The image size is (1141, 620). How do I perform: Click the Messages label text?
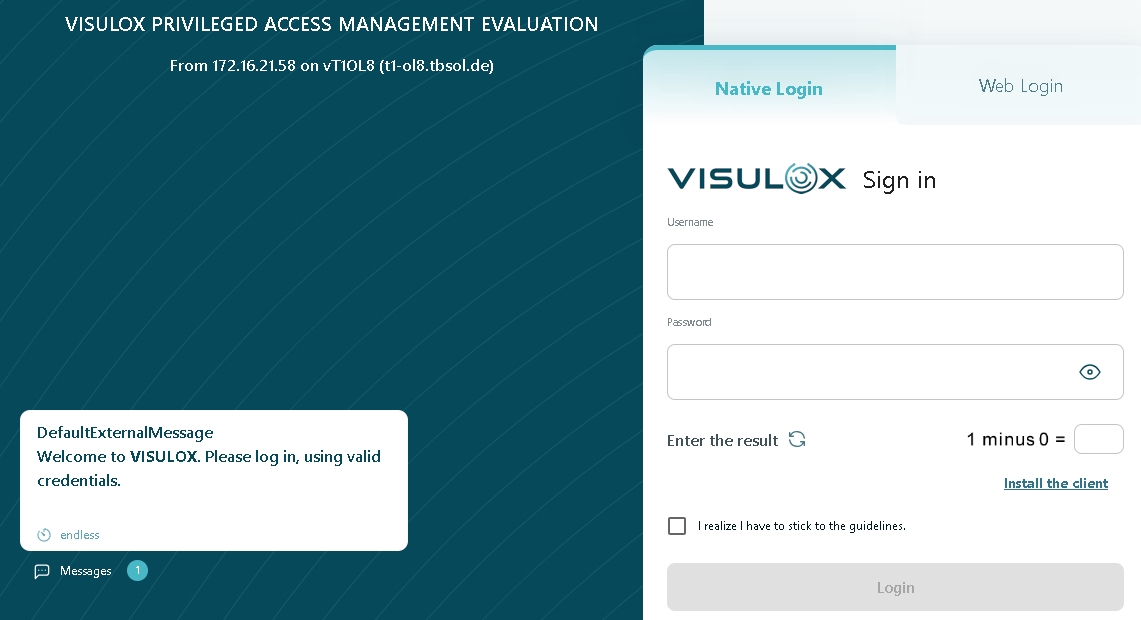86,571
